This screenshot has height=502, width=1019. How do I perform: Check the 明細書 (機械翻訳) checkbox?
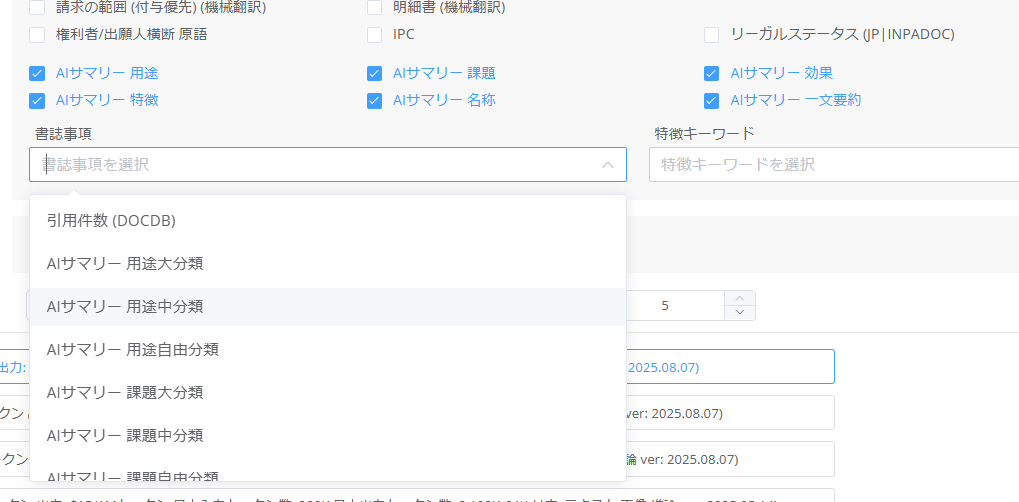[x=374, y=8]
